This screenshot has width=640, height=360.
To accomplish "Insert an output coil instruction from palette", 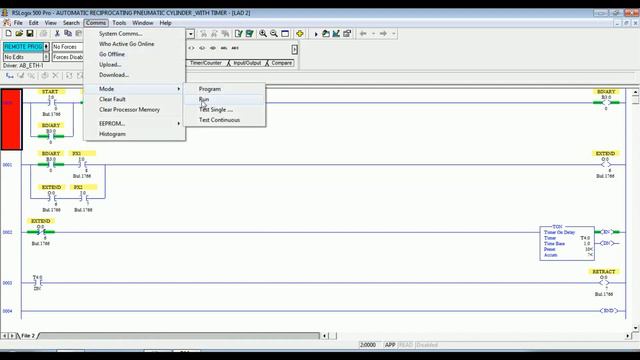I will [191, 48].
